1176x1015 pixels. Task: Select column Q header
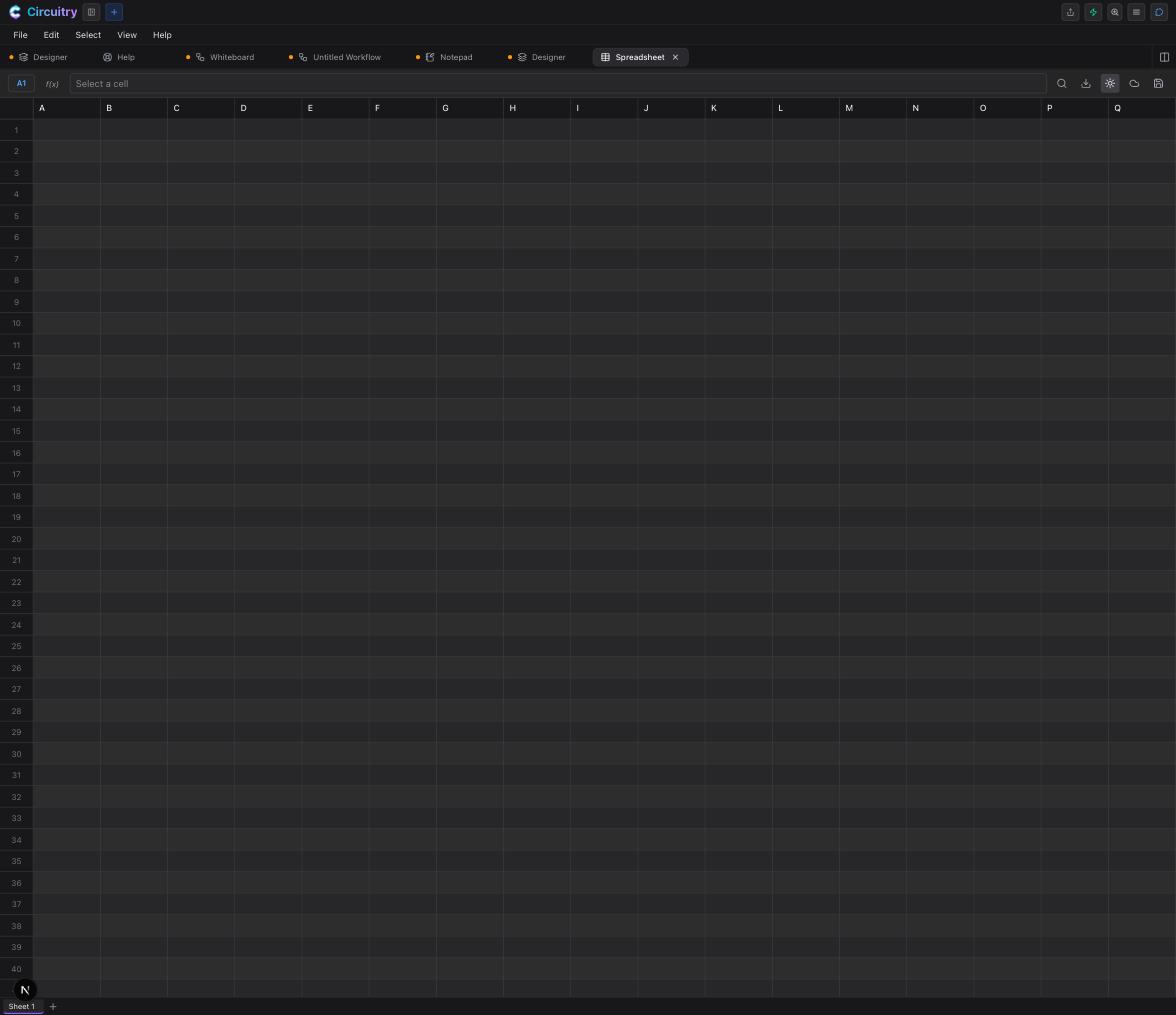coord(1142,108)
